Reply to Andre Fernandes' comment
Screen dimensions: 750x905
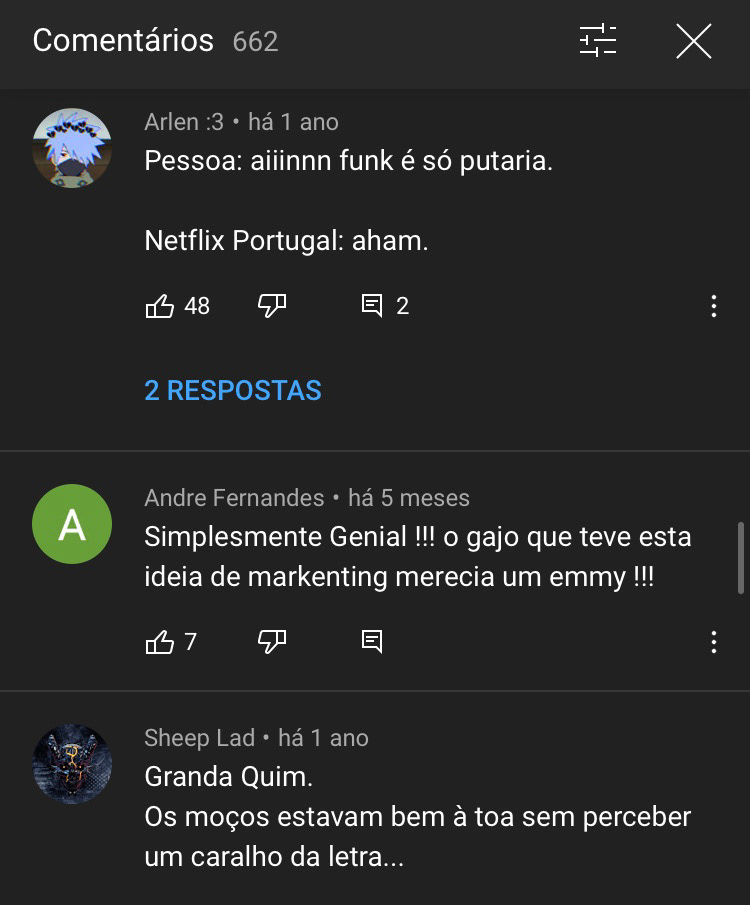click(372, 642)
